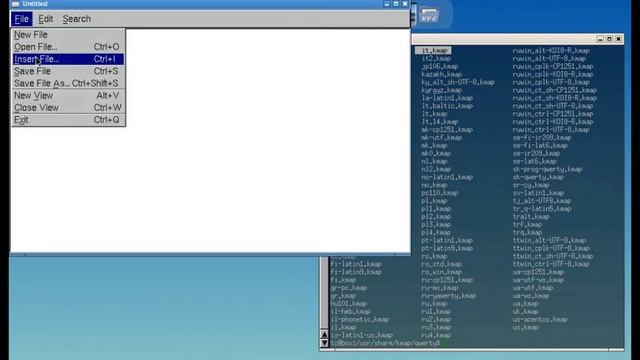640x360 pixels.
Task: Click kyrgyz.kmap in the terminal listing
Action: (x=441, y=90)
